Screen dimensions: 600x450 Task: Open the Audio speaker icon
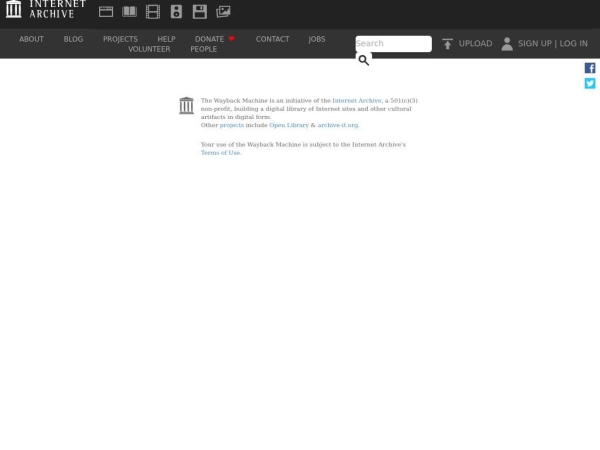[176, 12]
